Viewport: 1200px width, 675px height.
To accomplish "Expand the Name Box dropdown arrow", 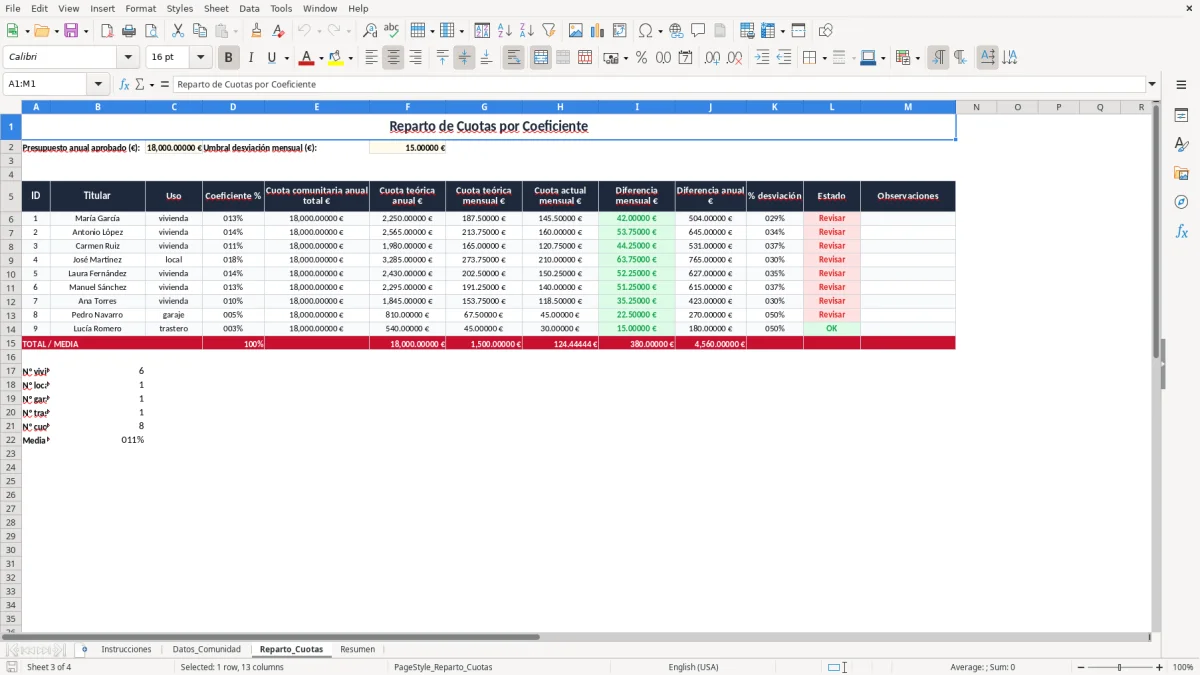I will coord(98,84).
